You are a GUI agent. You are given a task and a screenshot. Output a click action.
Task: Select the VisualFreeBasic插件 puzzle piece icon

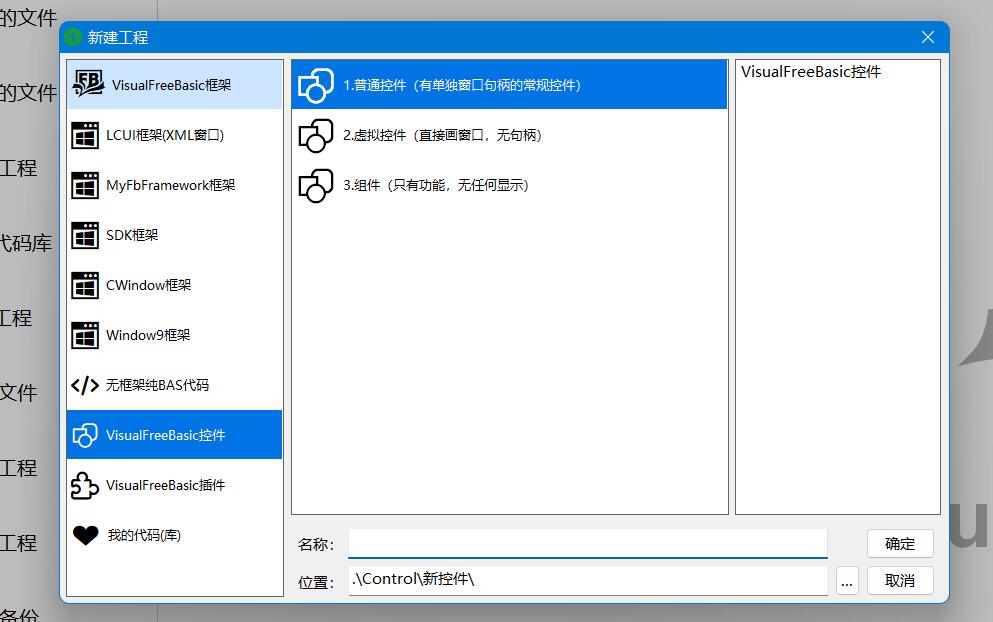click(x=85, y=485)
